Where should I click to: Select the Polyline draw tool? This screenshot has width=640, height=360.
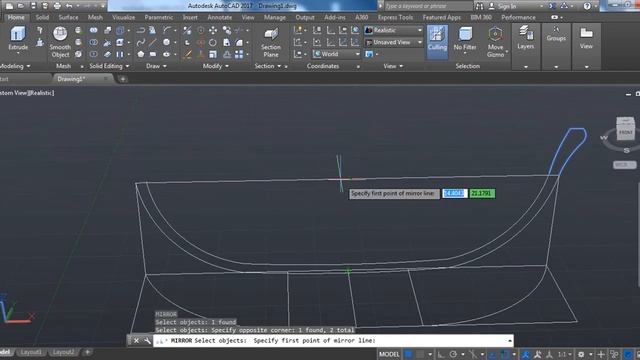tap(140, 30)
